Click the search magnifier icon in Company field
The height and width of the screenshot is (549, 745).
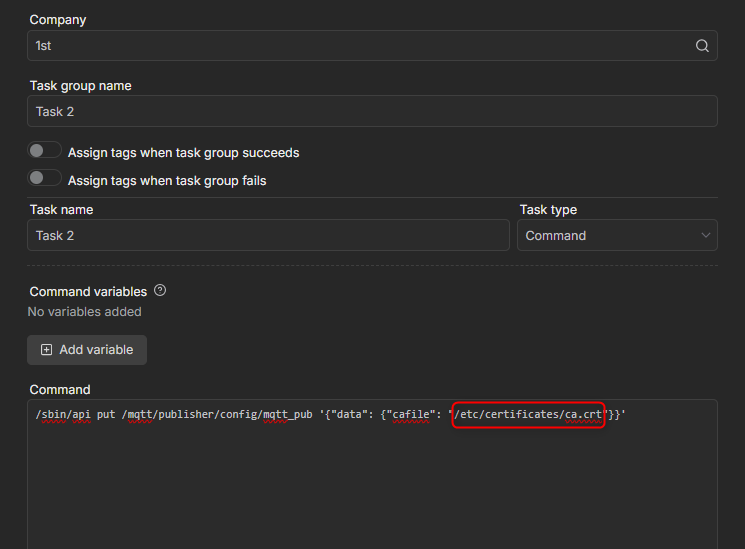(x=702, y=46)
